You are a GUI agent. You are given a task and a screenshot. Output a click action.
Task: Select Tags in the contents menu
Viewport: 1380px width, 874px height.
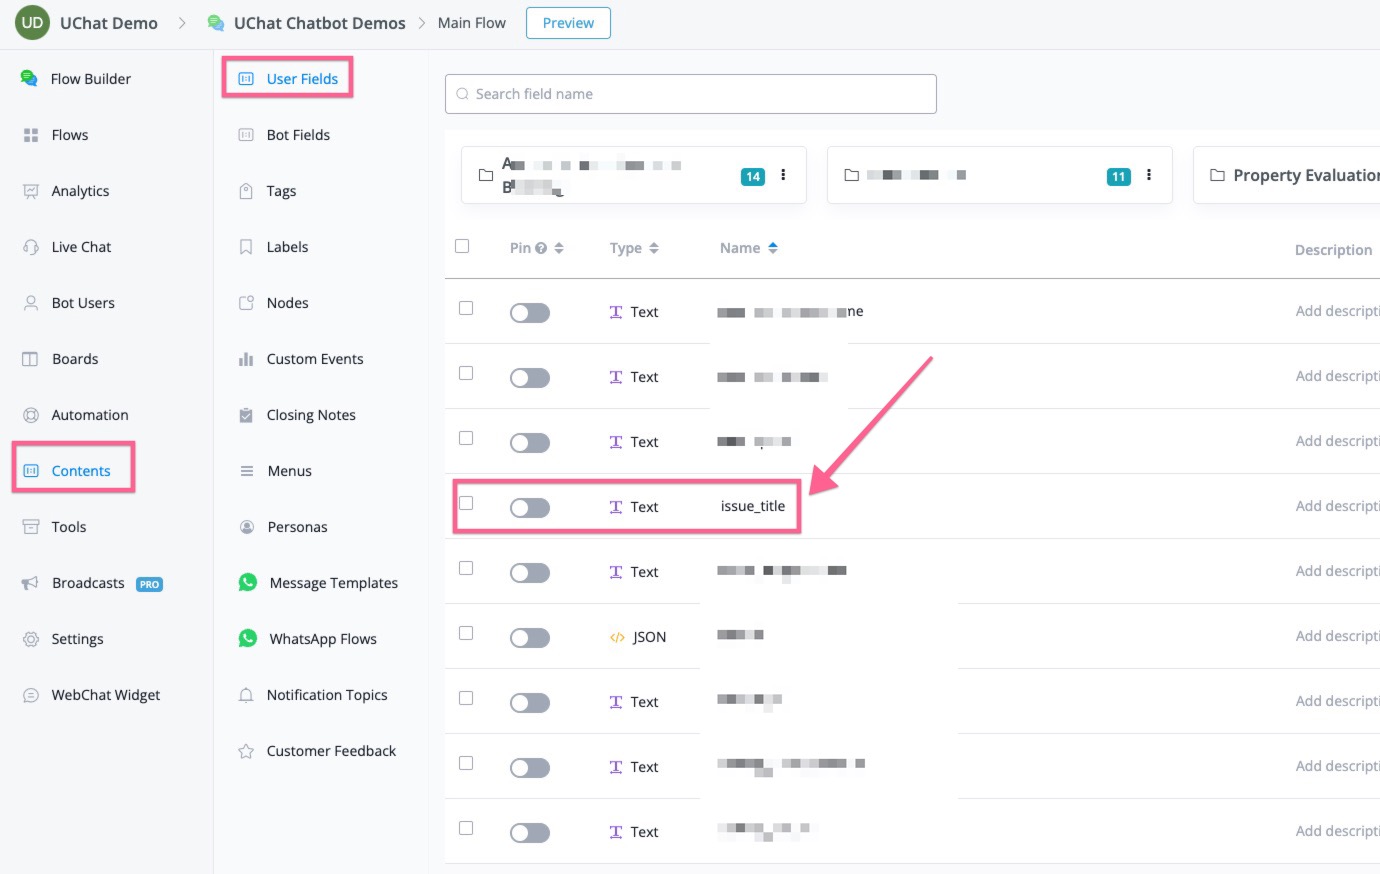[281, 190]
